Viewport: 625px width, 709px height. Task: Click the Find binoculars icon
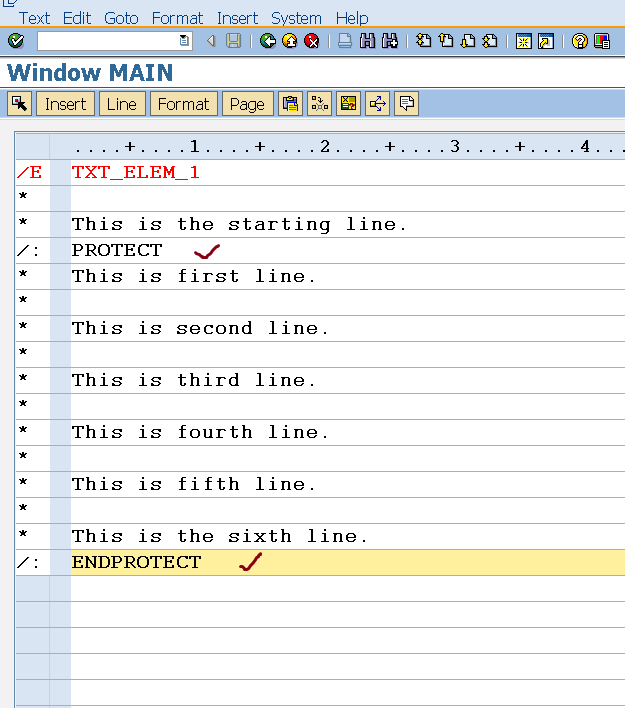367,41
